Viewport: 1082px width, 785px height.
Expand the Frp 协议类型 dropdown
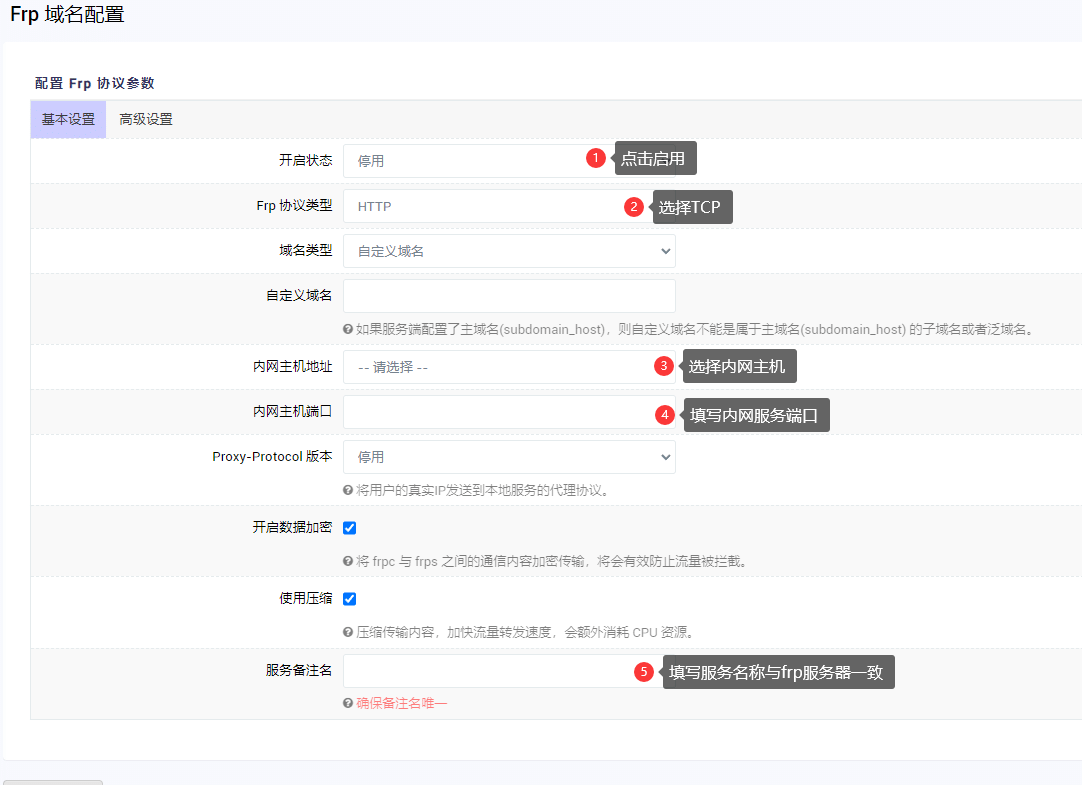(480, 207)
